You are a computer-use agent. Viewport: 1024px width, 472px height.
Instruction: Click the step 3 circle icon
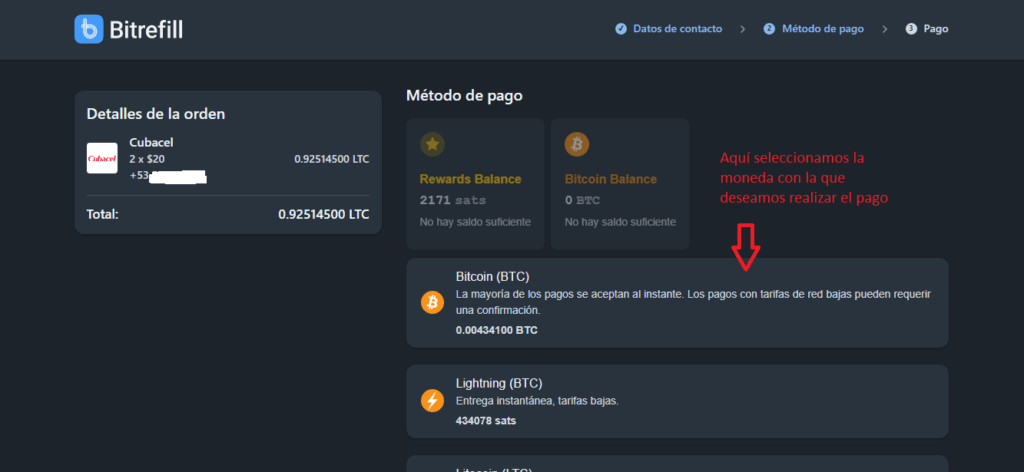(x=911, y=29)
